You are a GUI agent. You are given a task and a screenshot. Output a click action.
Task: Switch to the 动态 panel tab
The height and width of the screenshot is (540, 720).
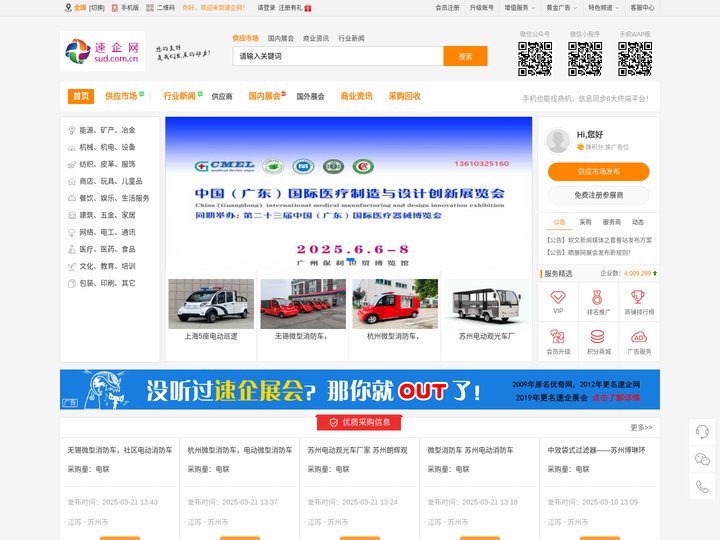pyautogui.click(x=638, y=222)
